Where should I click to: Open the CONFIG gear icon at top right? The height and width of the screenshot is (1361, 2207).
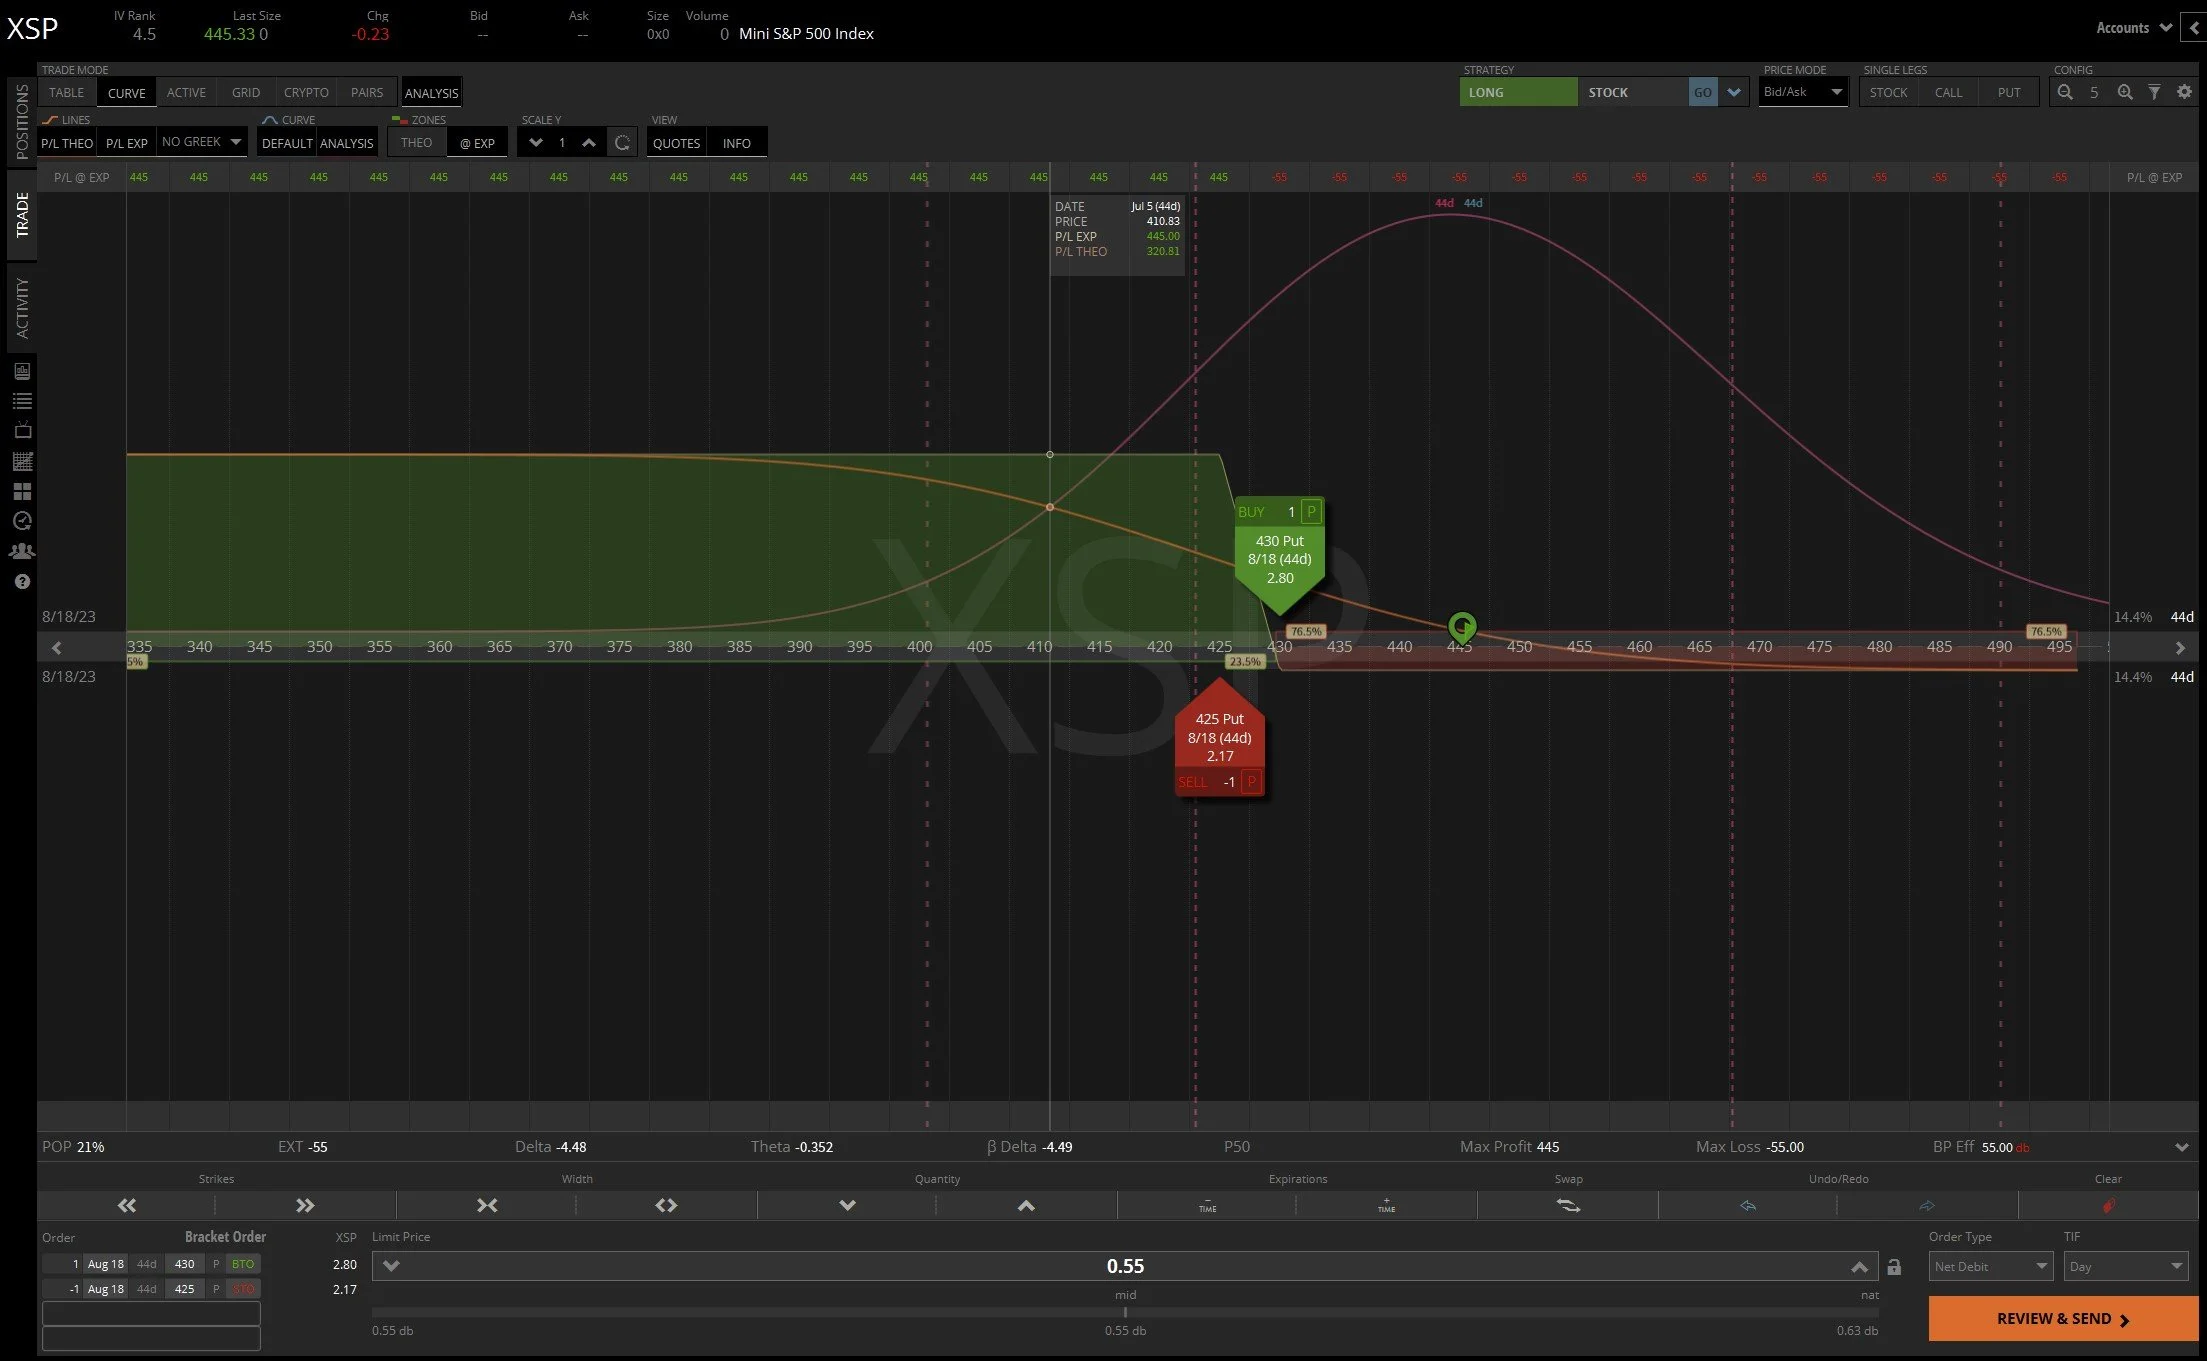(x=2184, y=91)
